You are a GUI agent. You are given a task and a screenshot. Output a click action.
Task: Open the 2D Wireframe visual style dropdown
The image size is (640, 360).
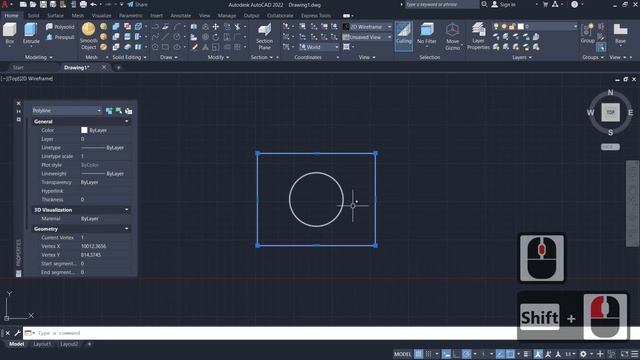pyautogui.click(x=367, y=27)
